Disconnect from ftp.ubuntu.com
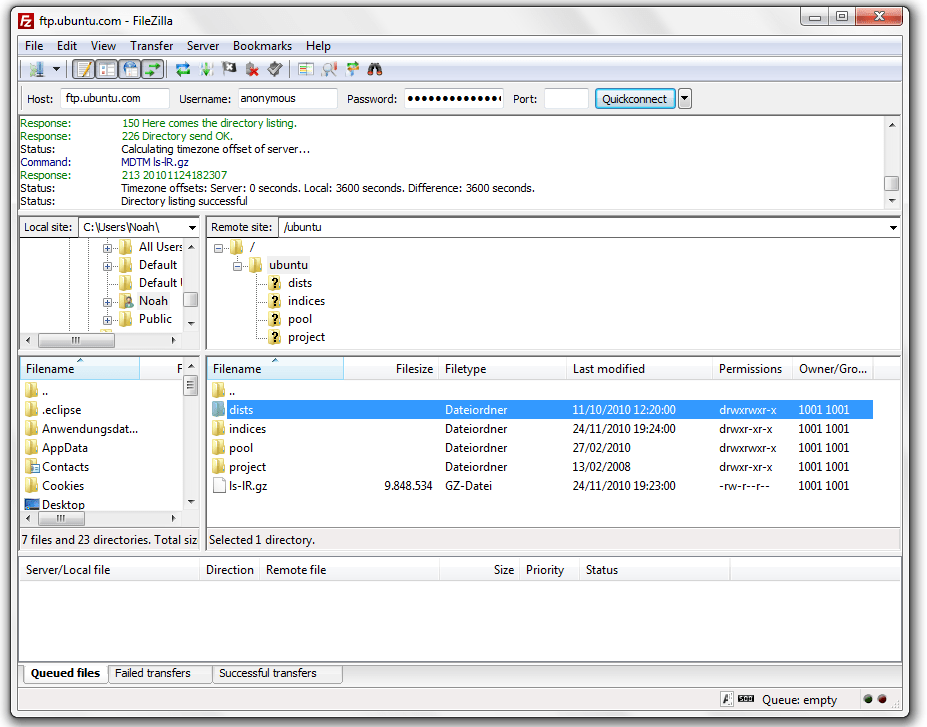 click(252, 68)
